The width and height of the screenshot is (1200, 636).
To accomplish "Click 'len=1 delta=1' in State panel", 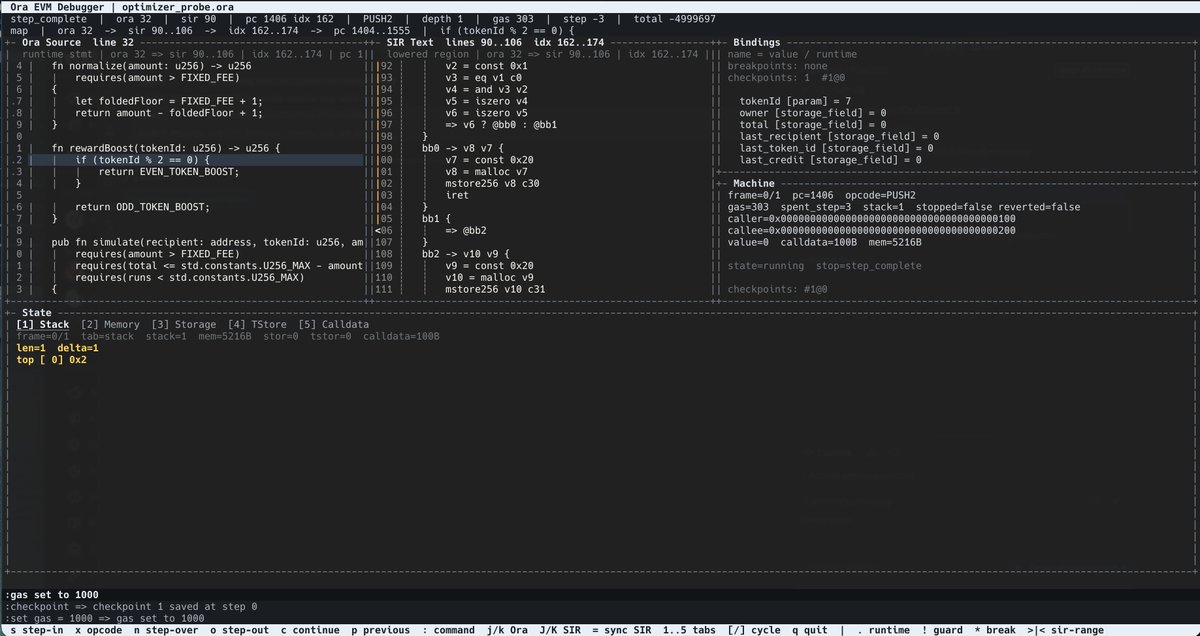I will [x=58, y=348].
